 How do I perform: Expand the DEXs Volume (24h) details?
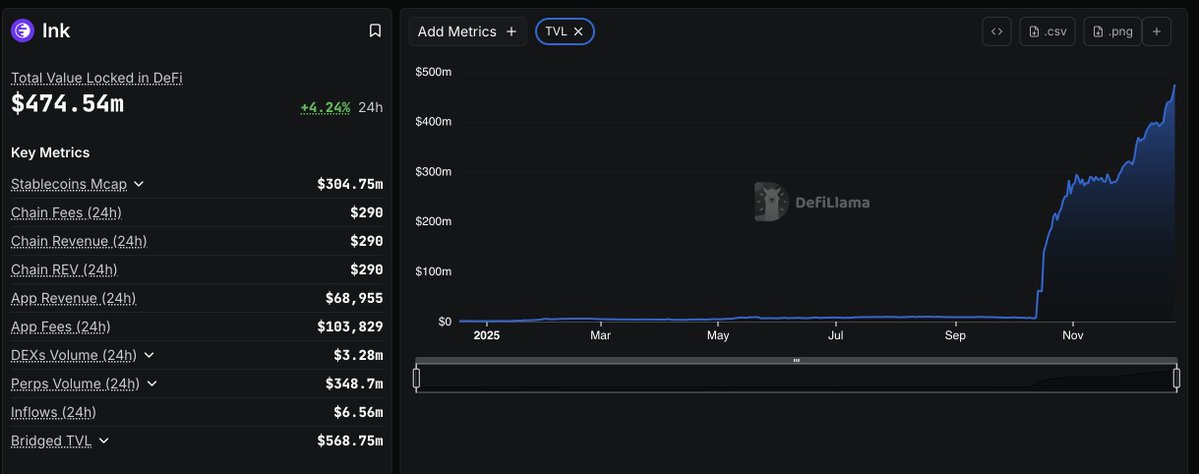(x=148, y=355)
